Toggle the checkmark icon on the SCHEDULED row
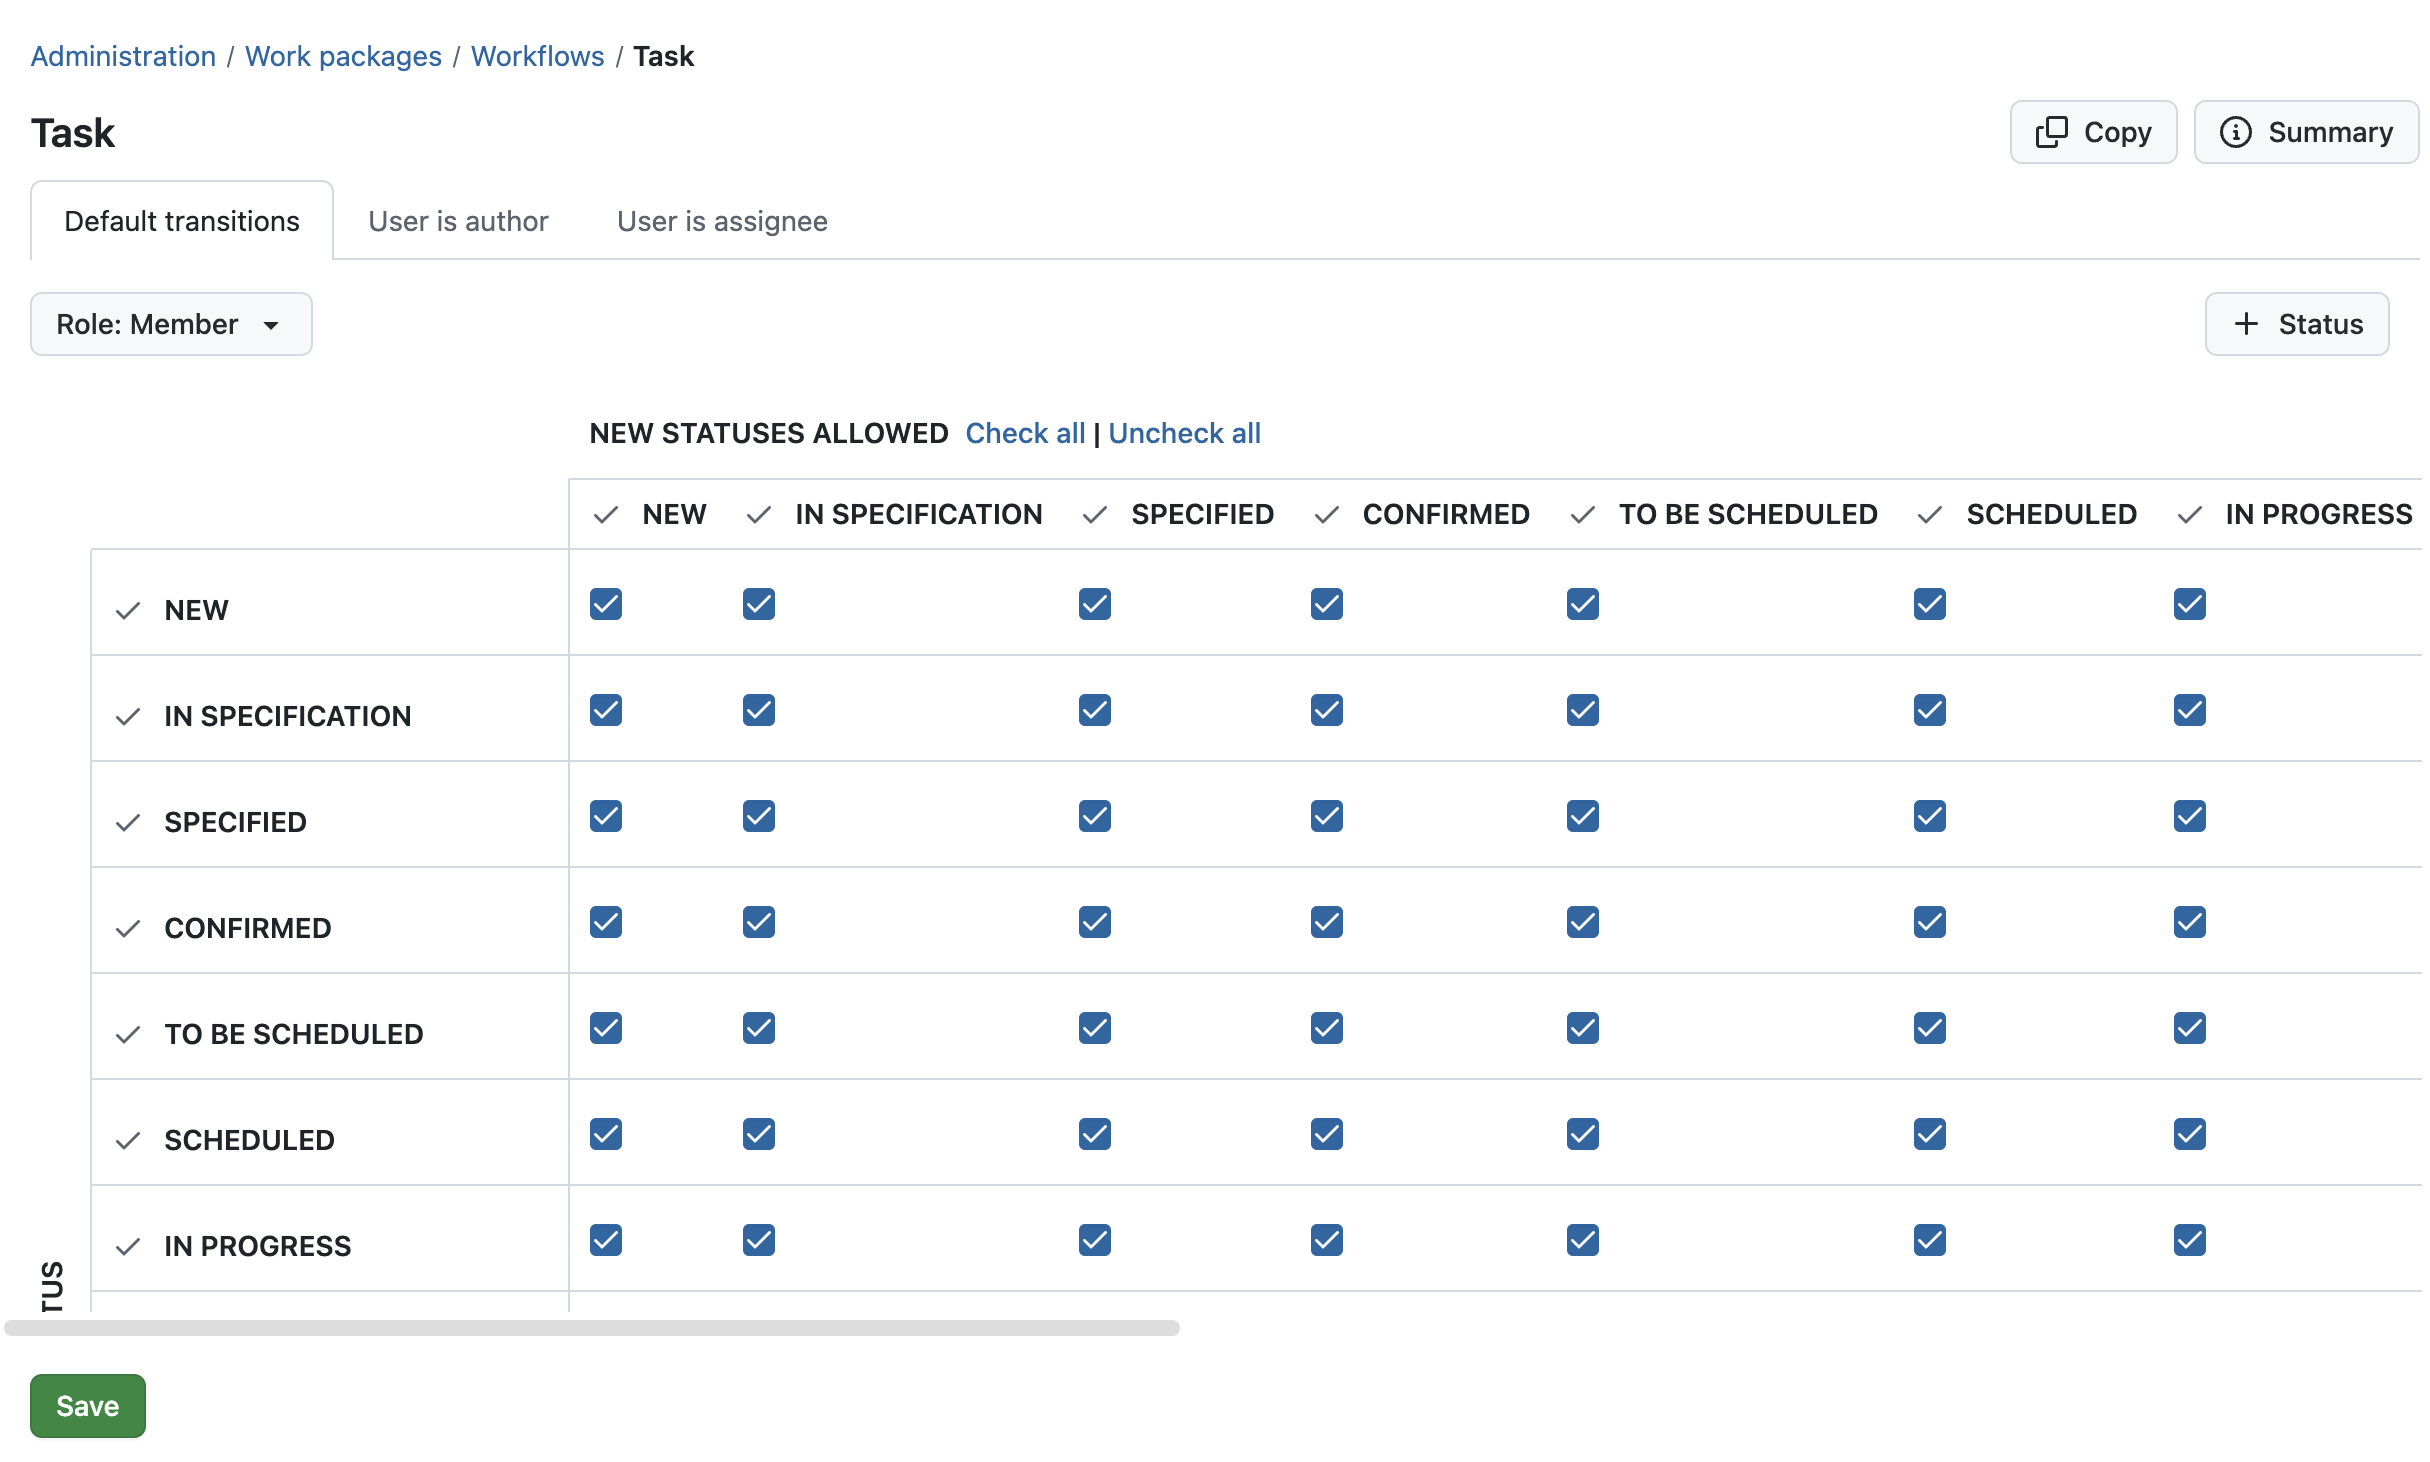The height and width of the screenshot is (1462, 2430). point(128,1140)
